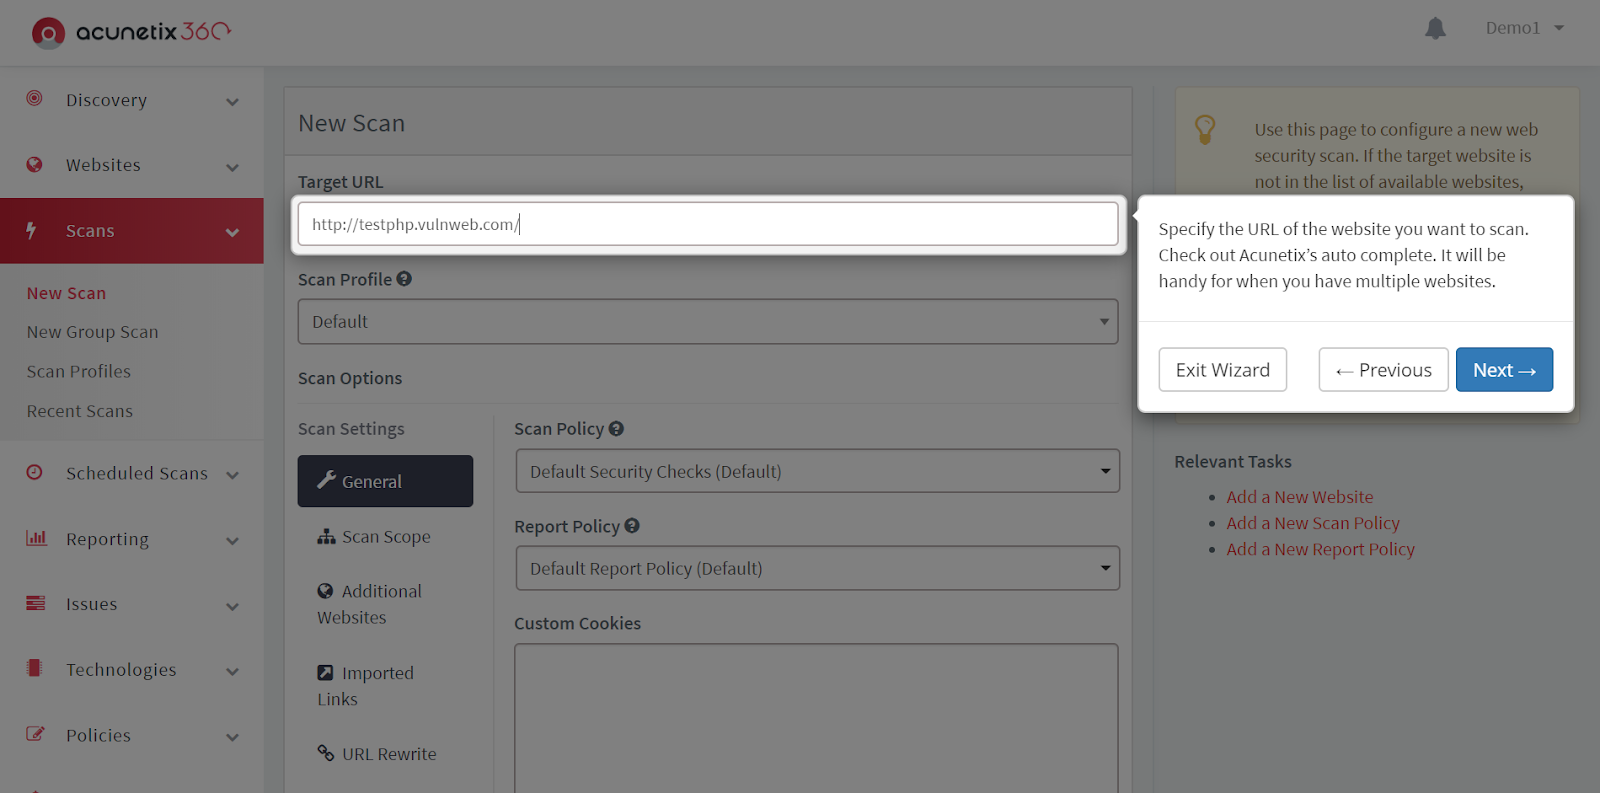
Task: Click the Reporting bar chart icon
Action: pos(36,538)
